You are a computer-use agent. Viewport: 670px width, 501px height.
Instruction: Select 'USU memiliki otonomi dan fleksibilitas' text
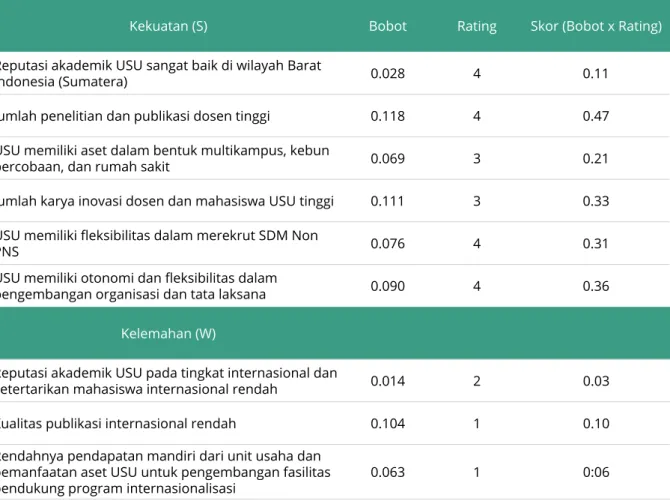coord(138,286)
